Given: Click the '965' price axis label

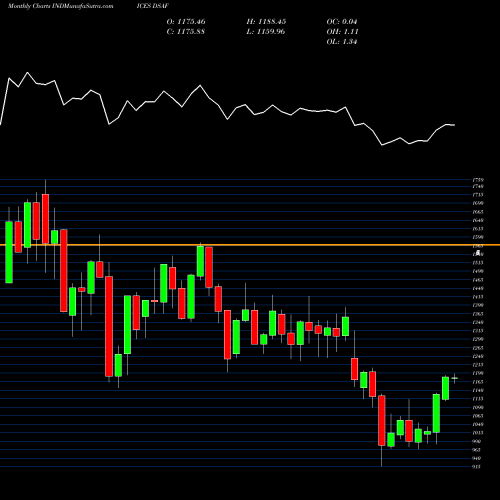Looking at the screenshot, I should point(477,450).
